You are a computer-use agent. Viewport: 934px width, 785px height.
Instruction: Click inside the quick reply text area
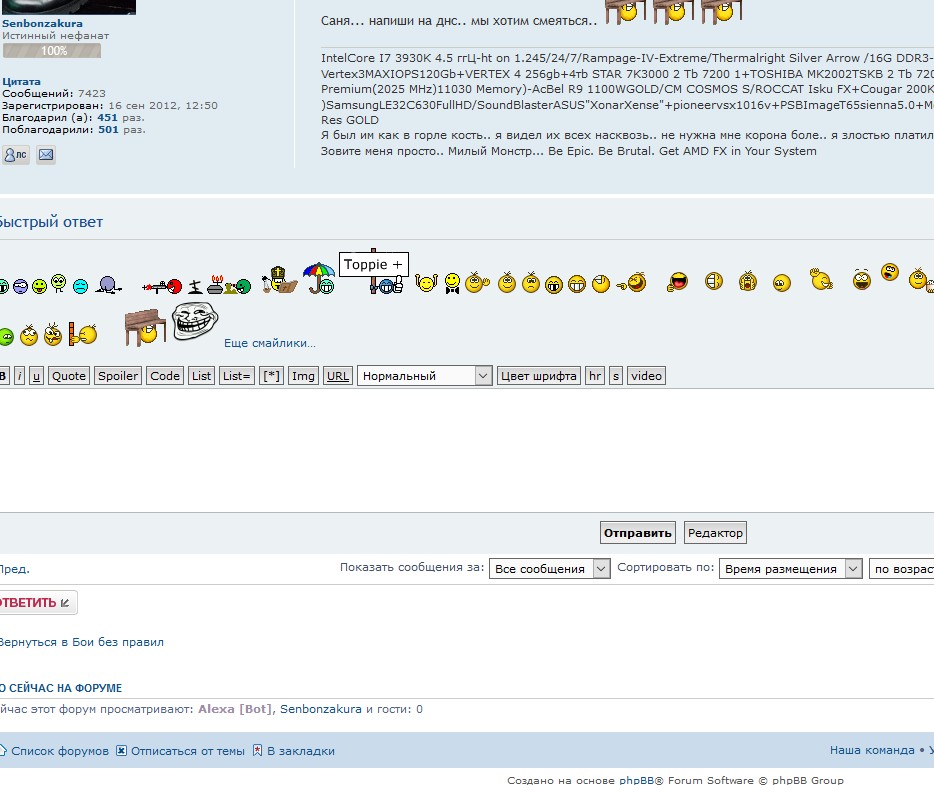(x=460, y=448)
